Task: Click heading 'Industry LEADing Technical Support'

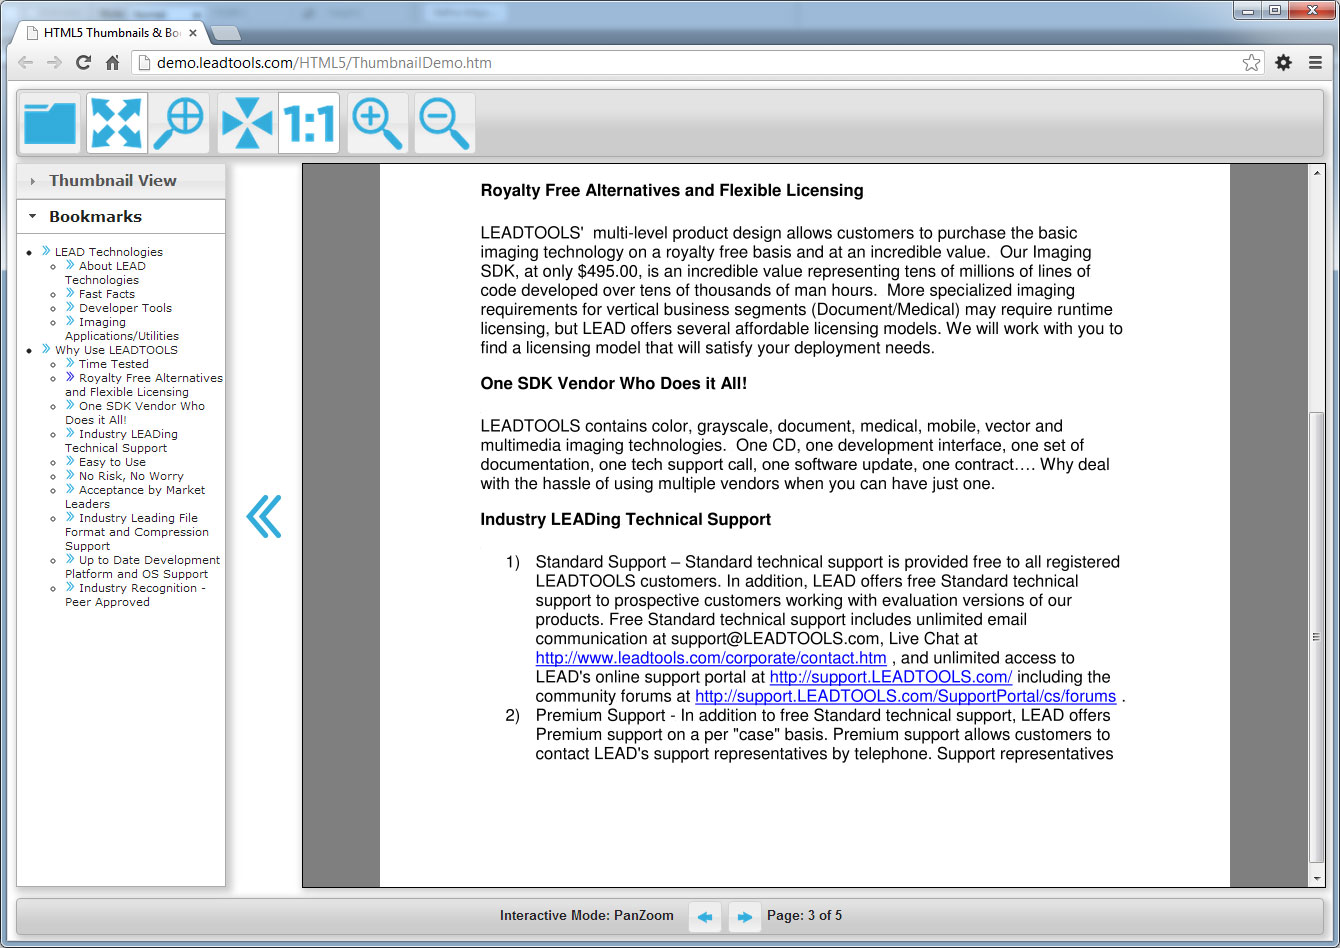Action: click(x=626, y=520)
